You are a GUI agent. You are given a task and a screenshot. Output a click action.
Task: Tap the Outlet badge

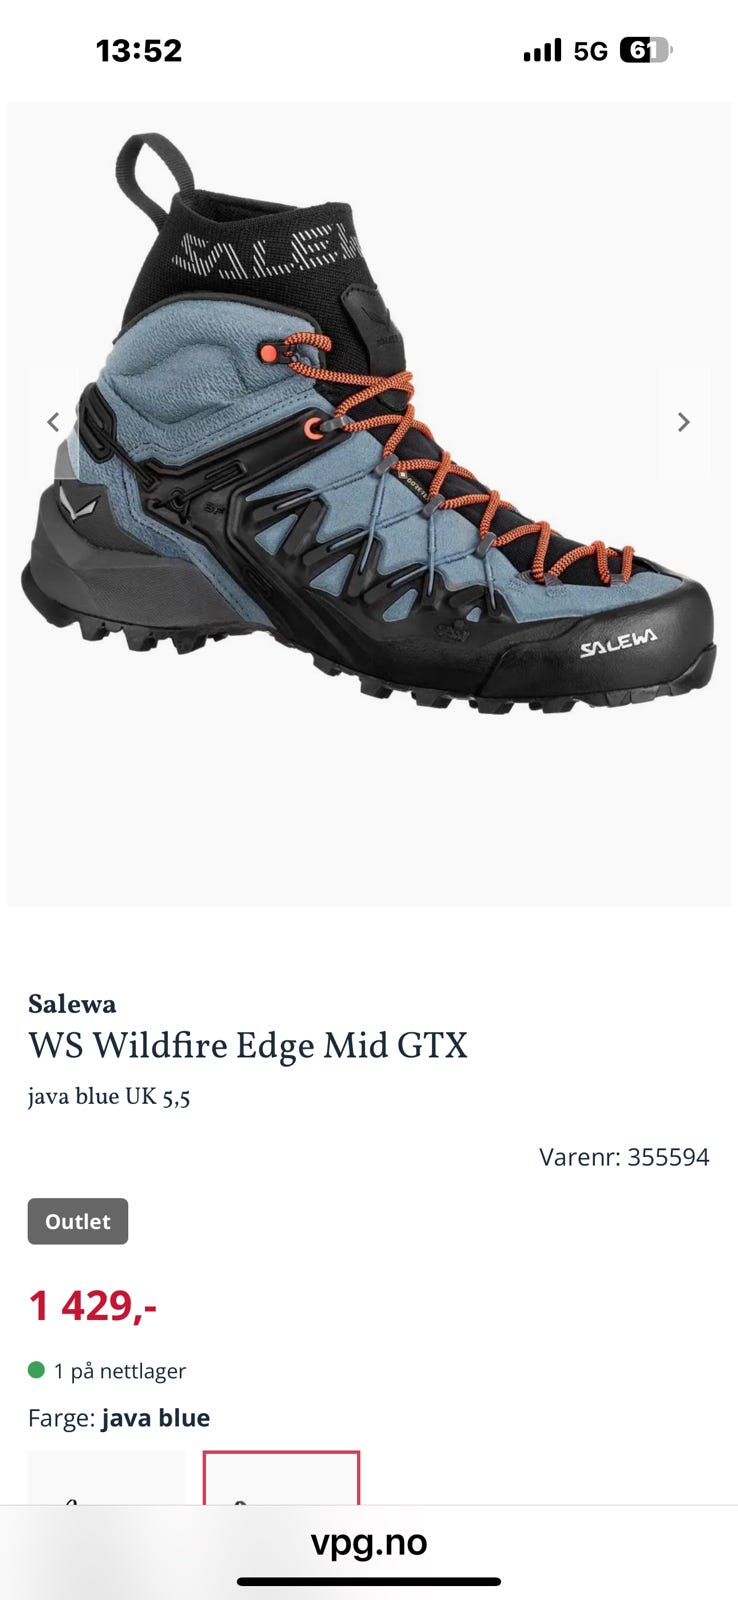(x=78, y=1221)
